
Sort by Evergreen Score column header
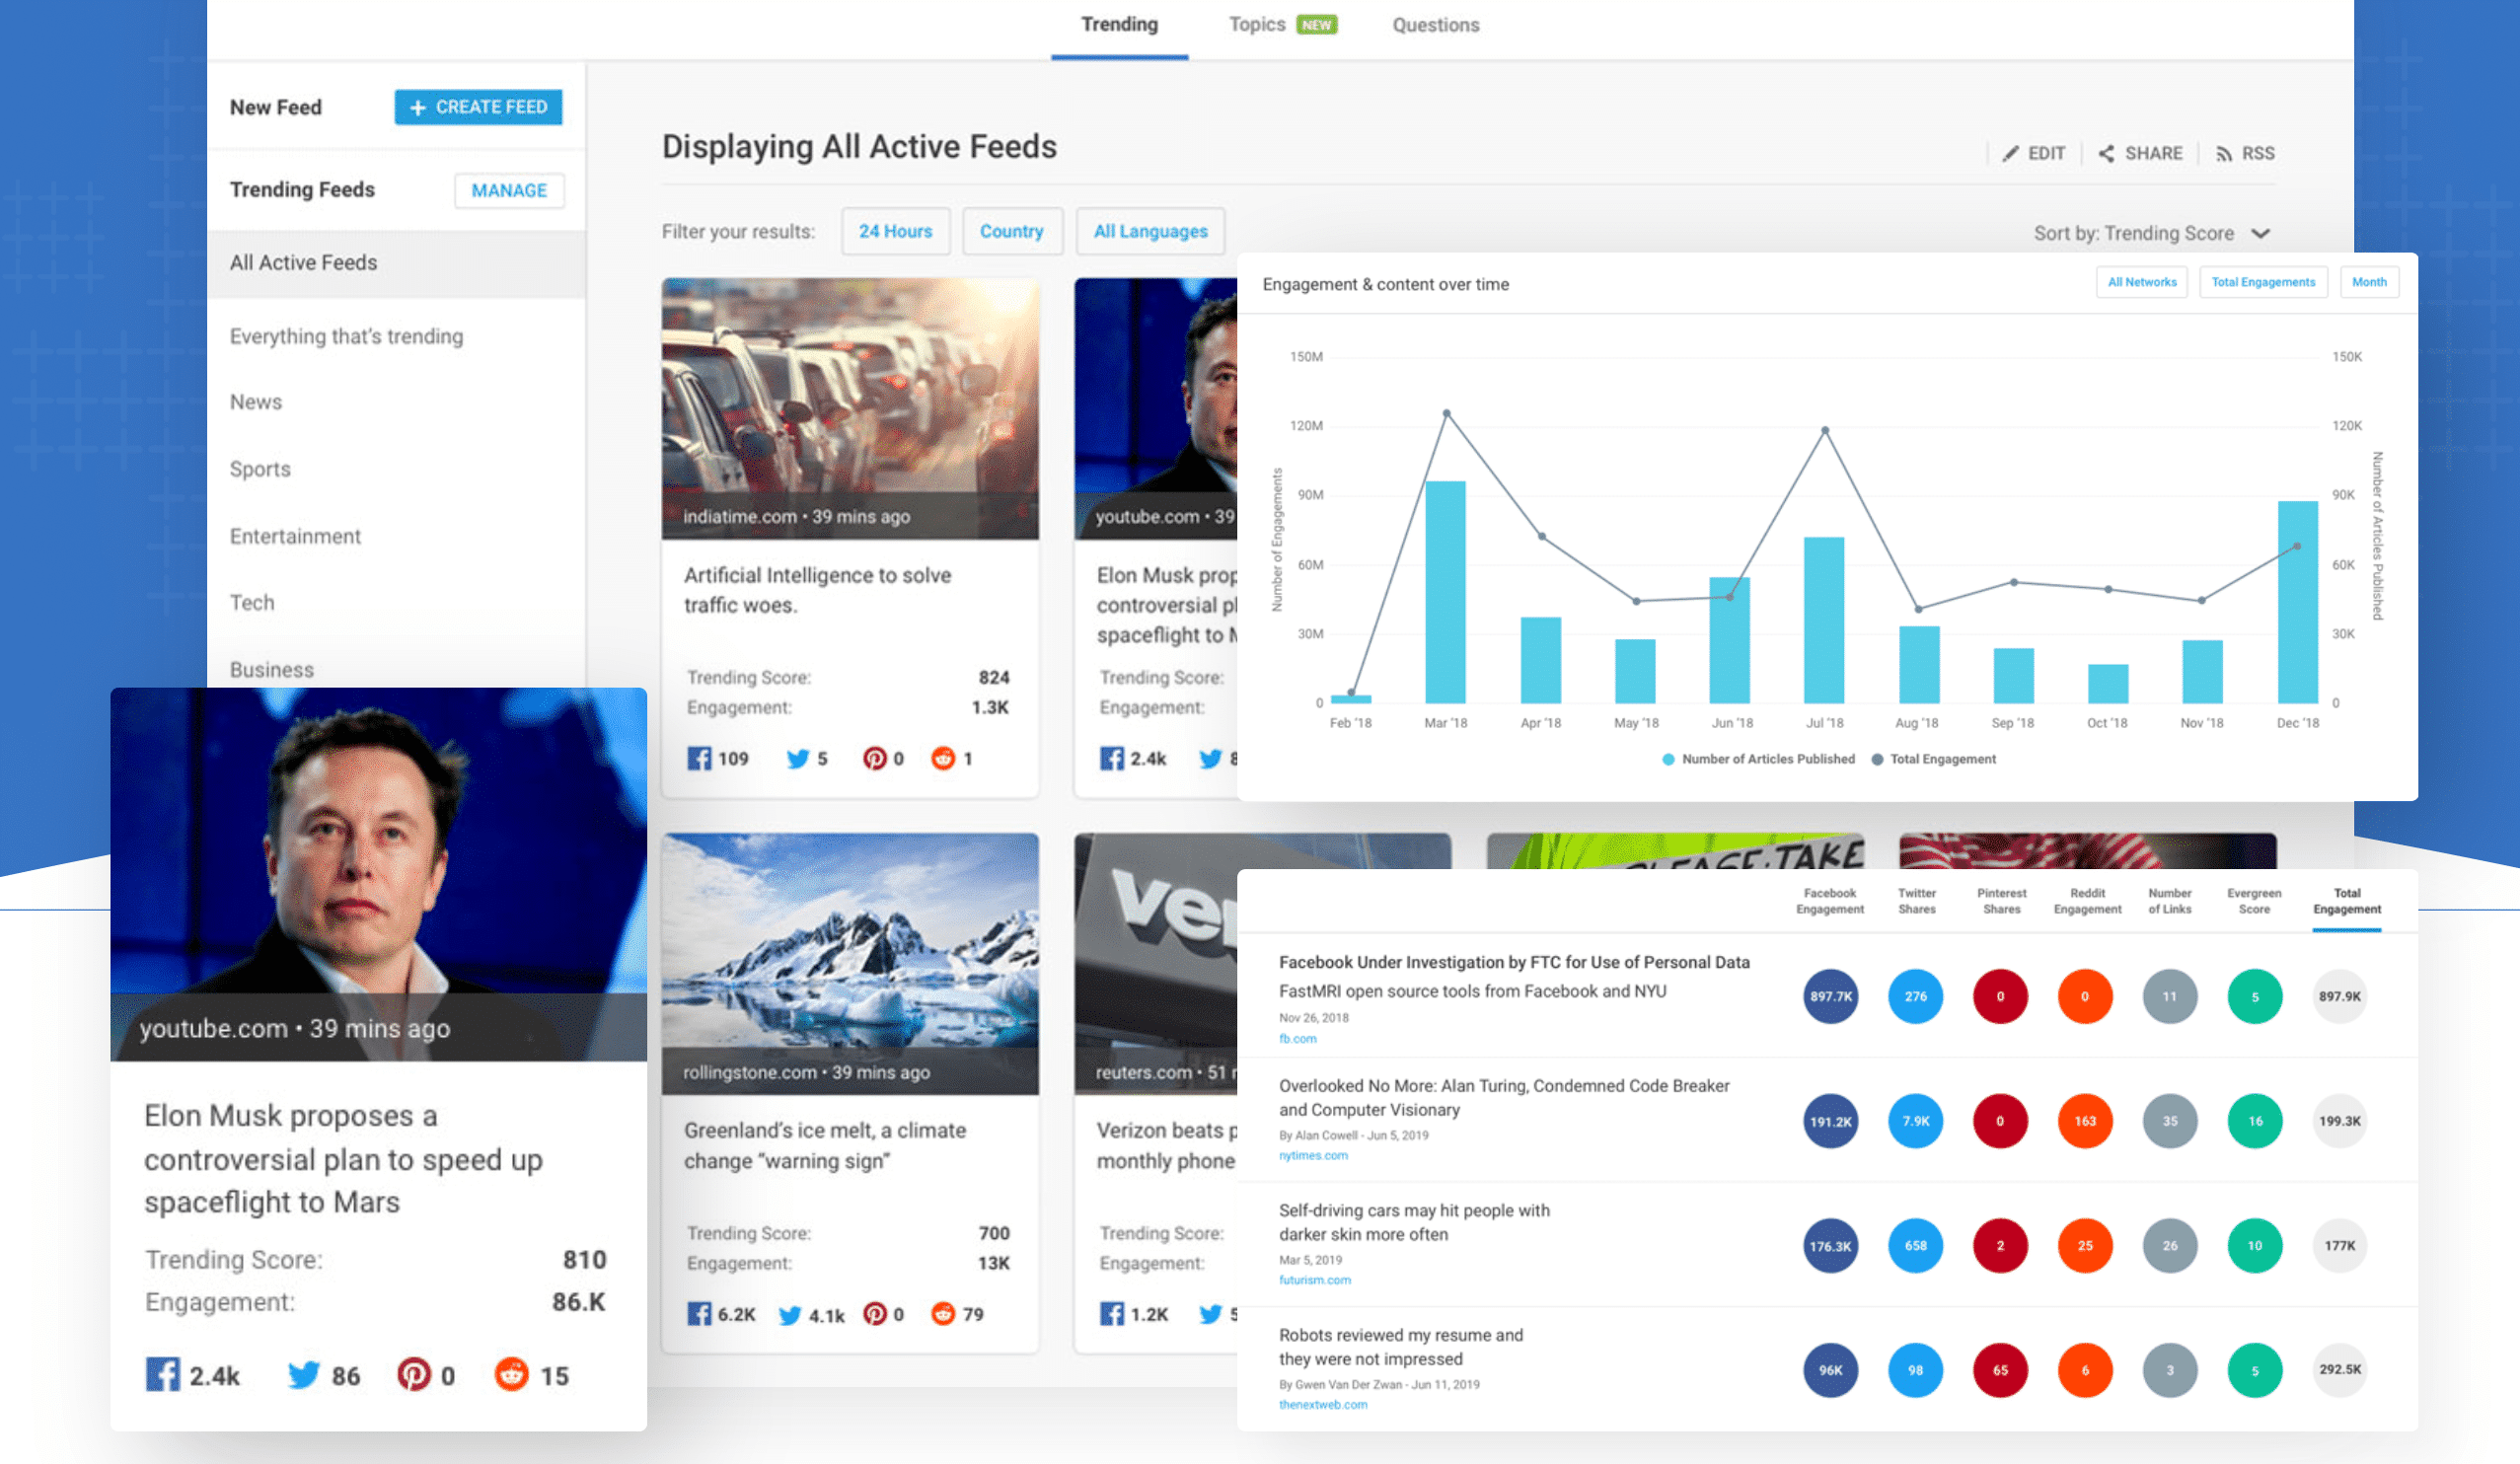click(x=2254, y=902)
